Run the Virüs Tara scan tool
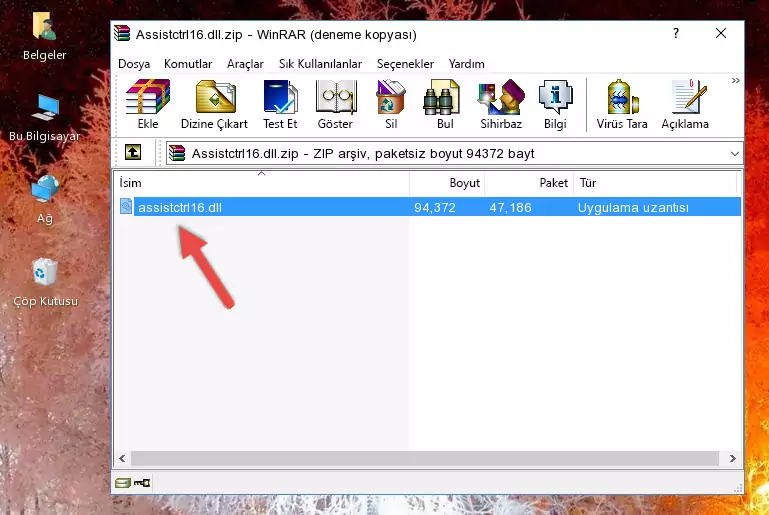The height and width of the screenshot is (515, 769). tap(622, 104)
